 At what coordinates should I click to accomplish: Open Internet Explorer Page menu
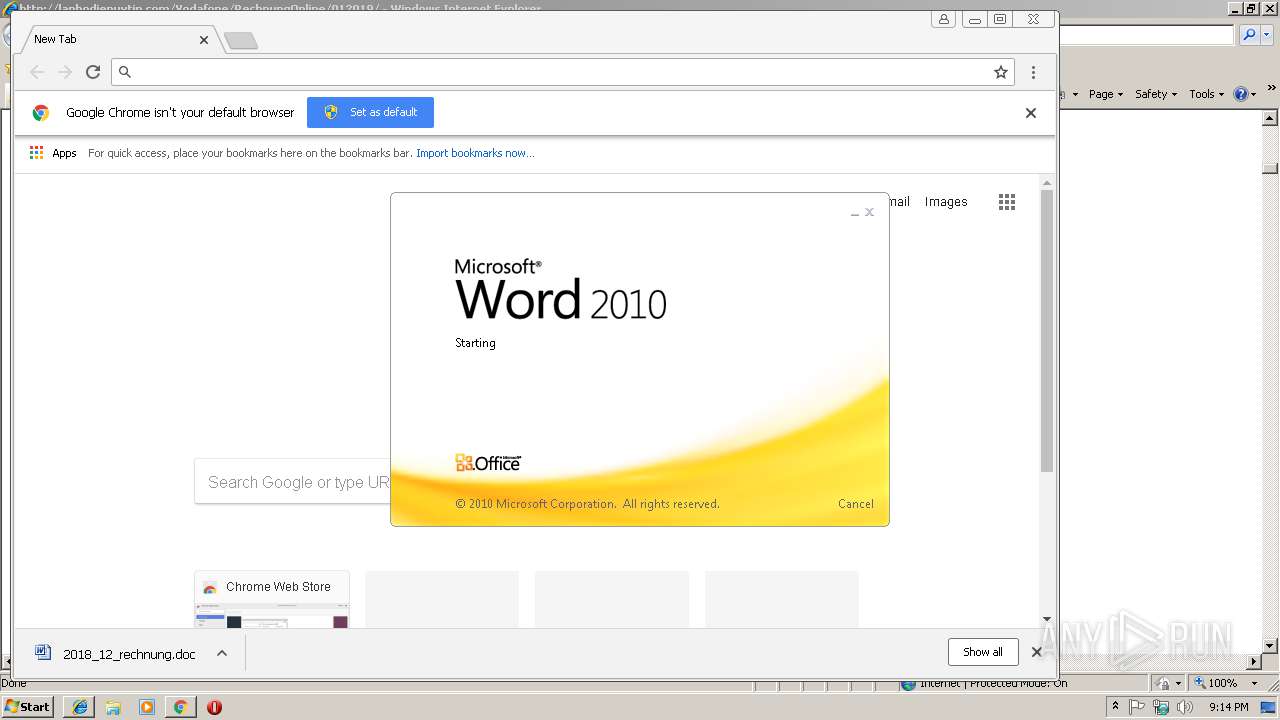click(x=1105, y=94)
